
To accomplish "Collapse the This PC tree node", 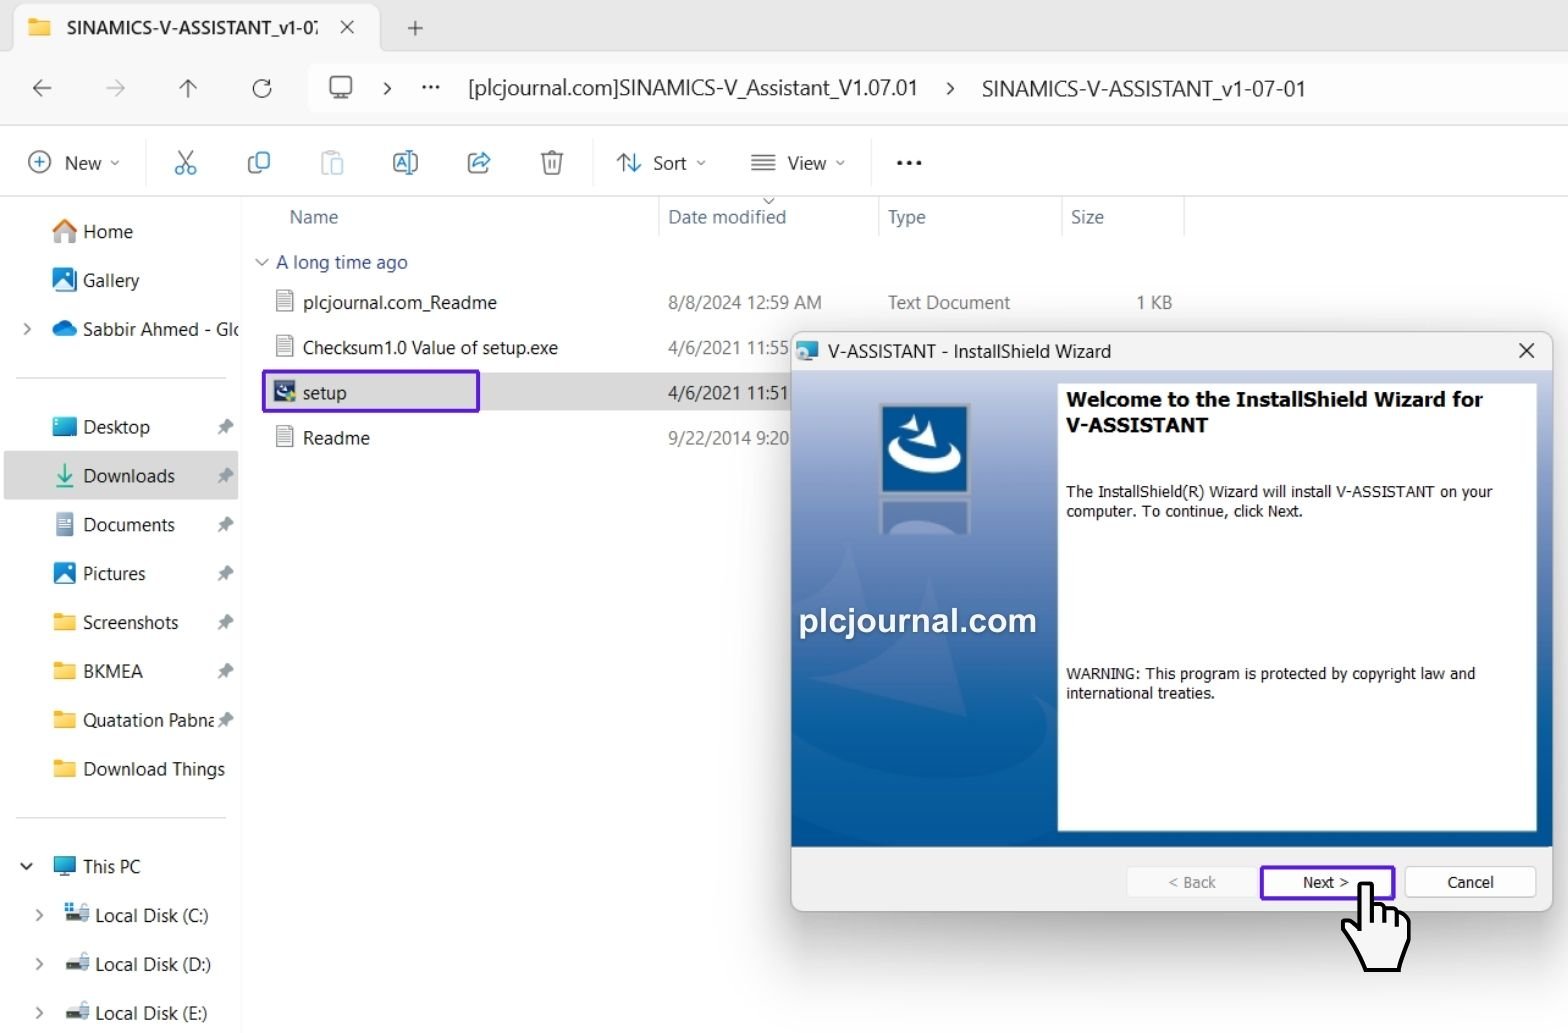I will 27,866.
